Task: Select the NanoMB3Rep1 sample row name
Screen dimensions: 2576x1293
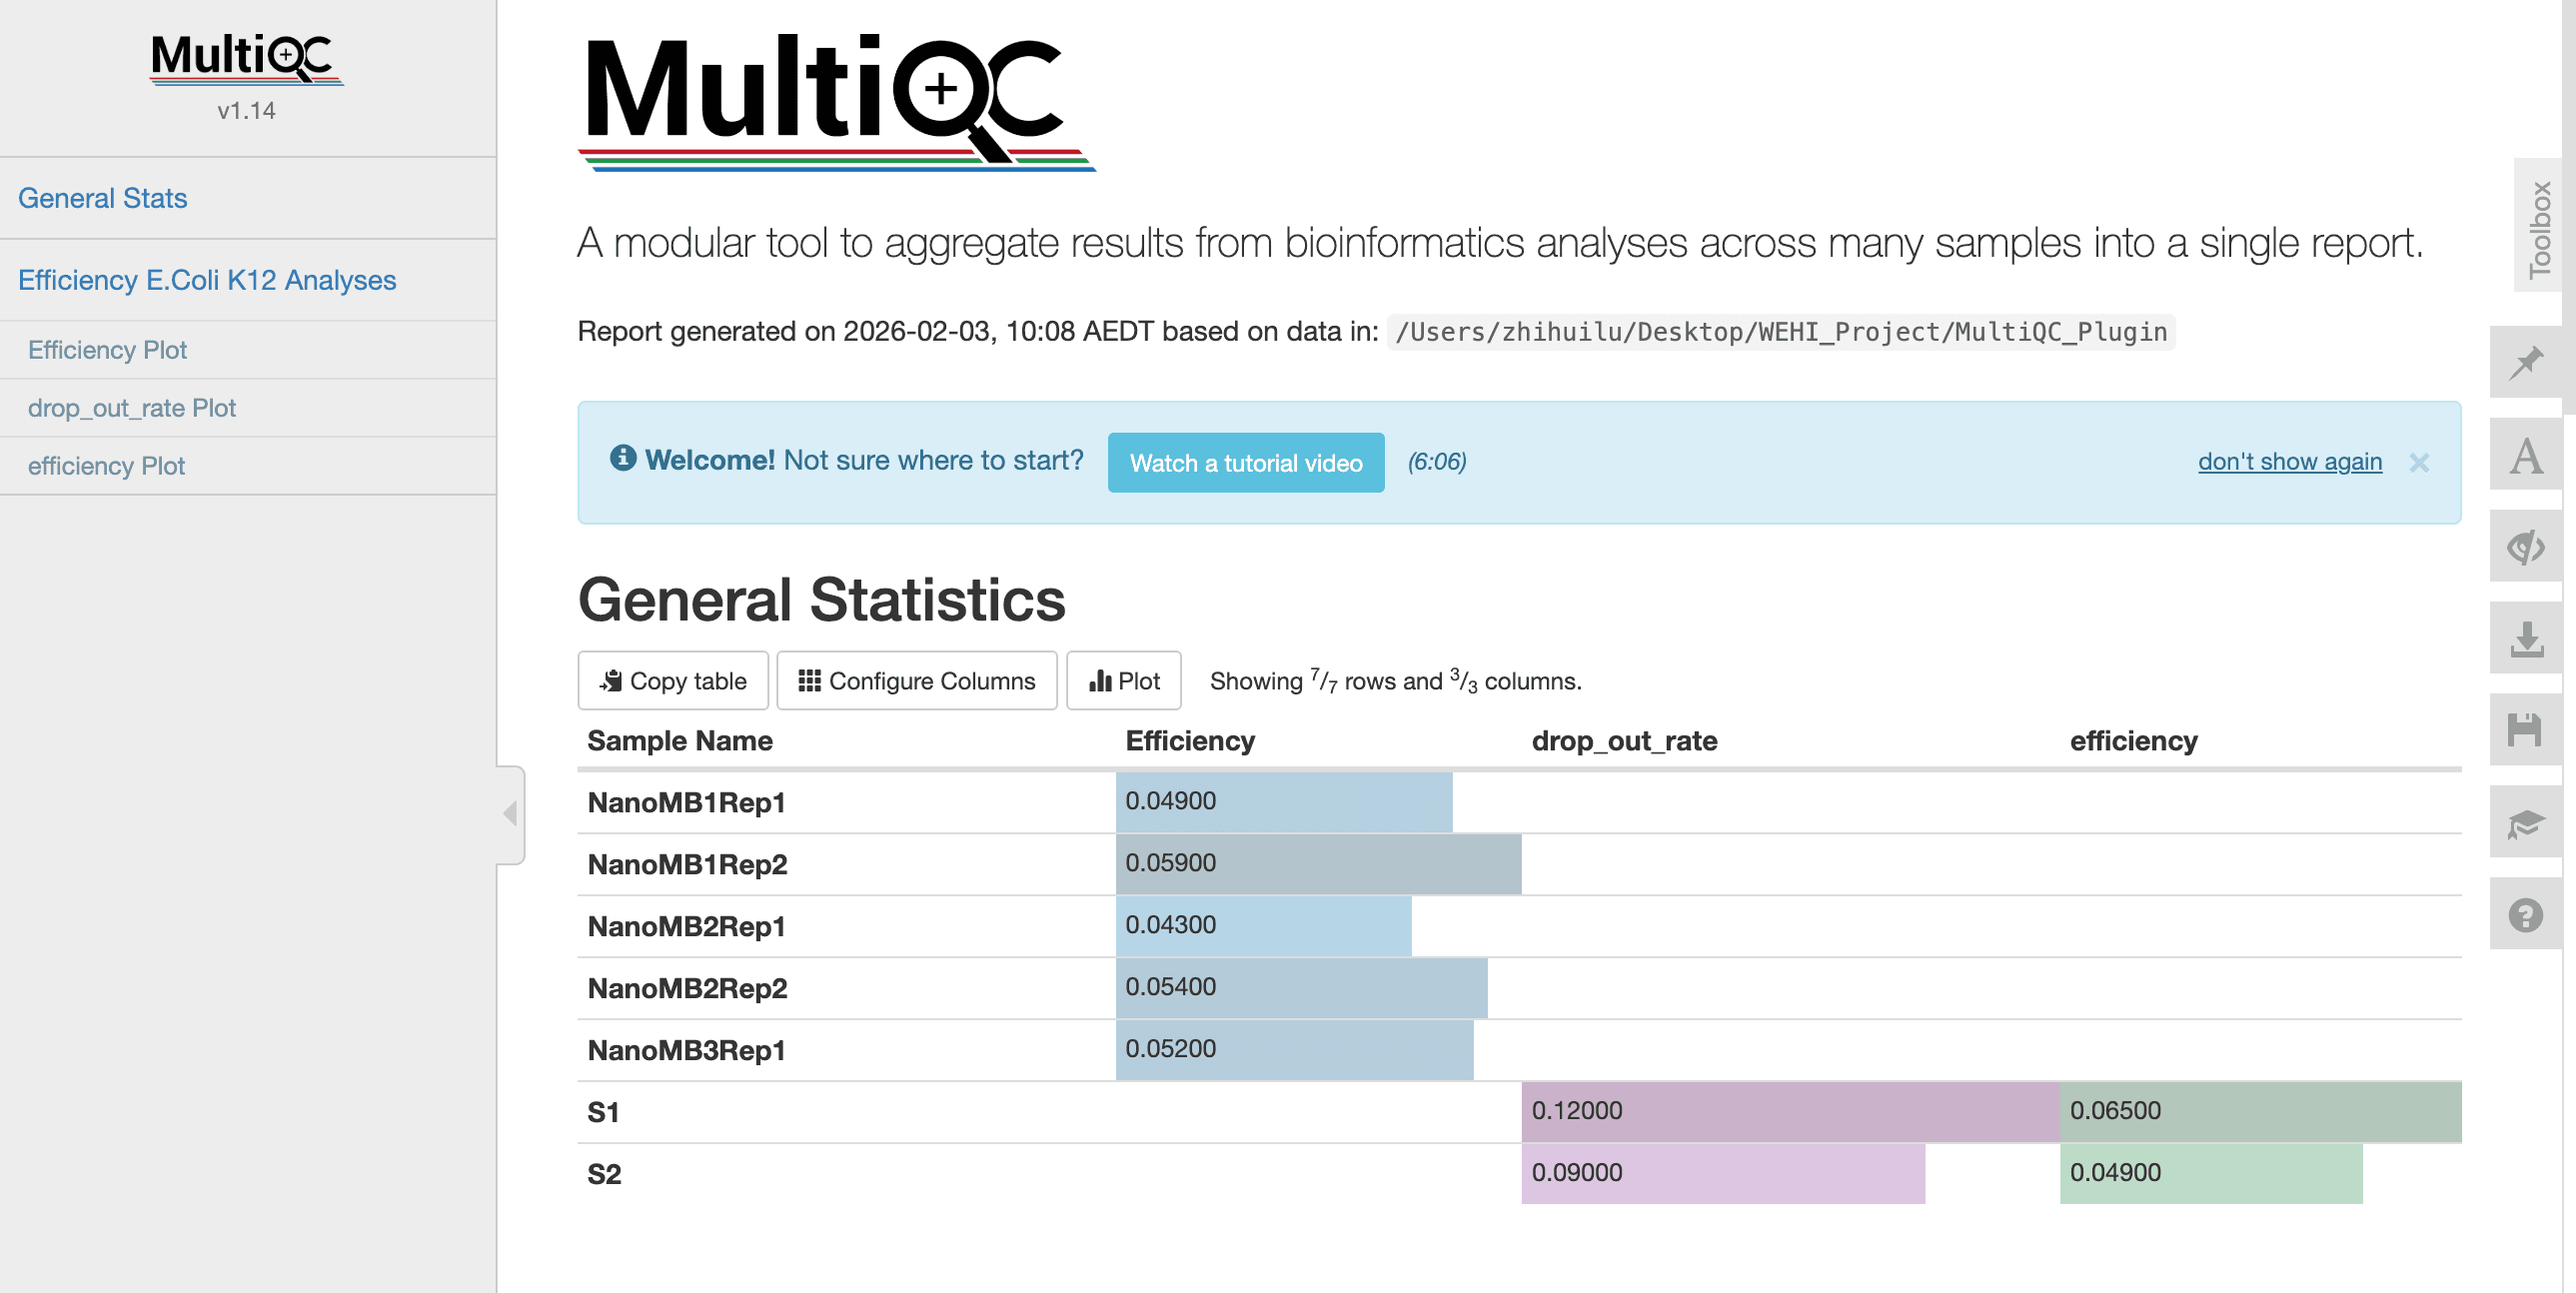Action: [686, 1051]
